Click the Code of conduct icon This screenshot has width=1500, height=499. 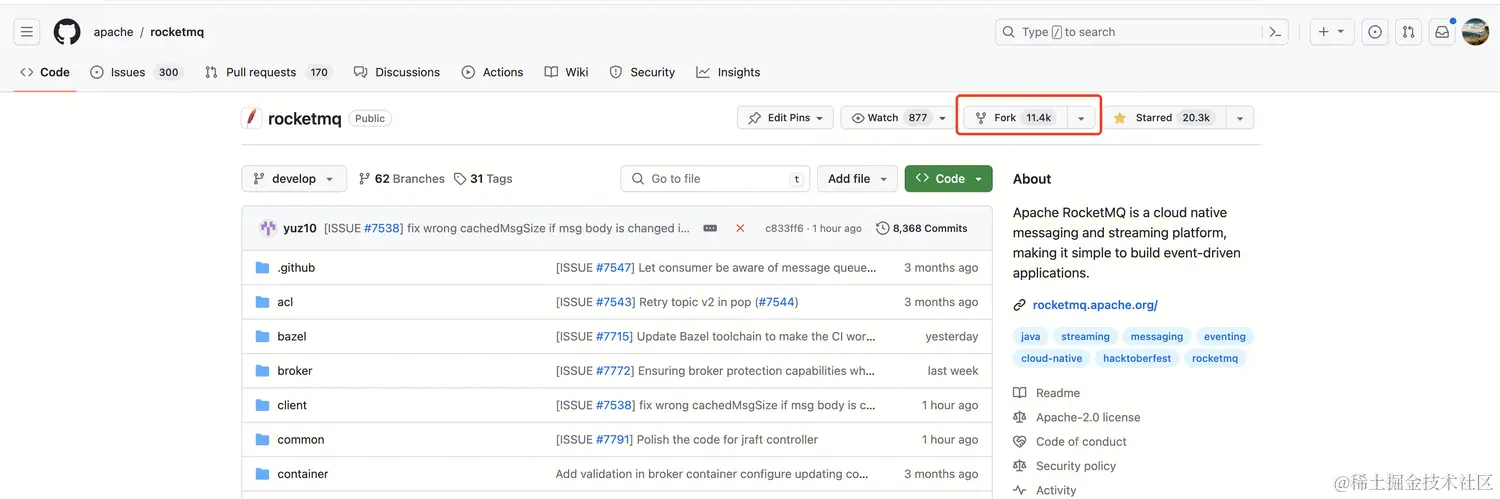pyautogui.click(x=1020, y=441)
